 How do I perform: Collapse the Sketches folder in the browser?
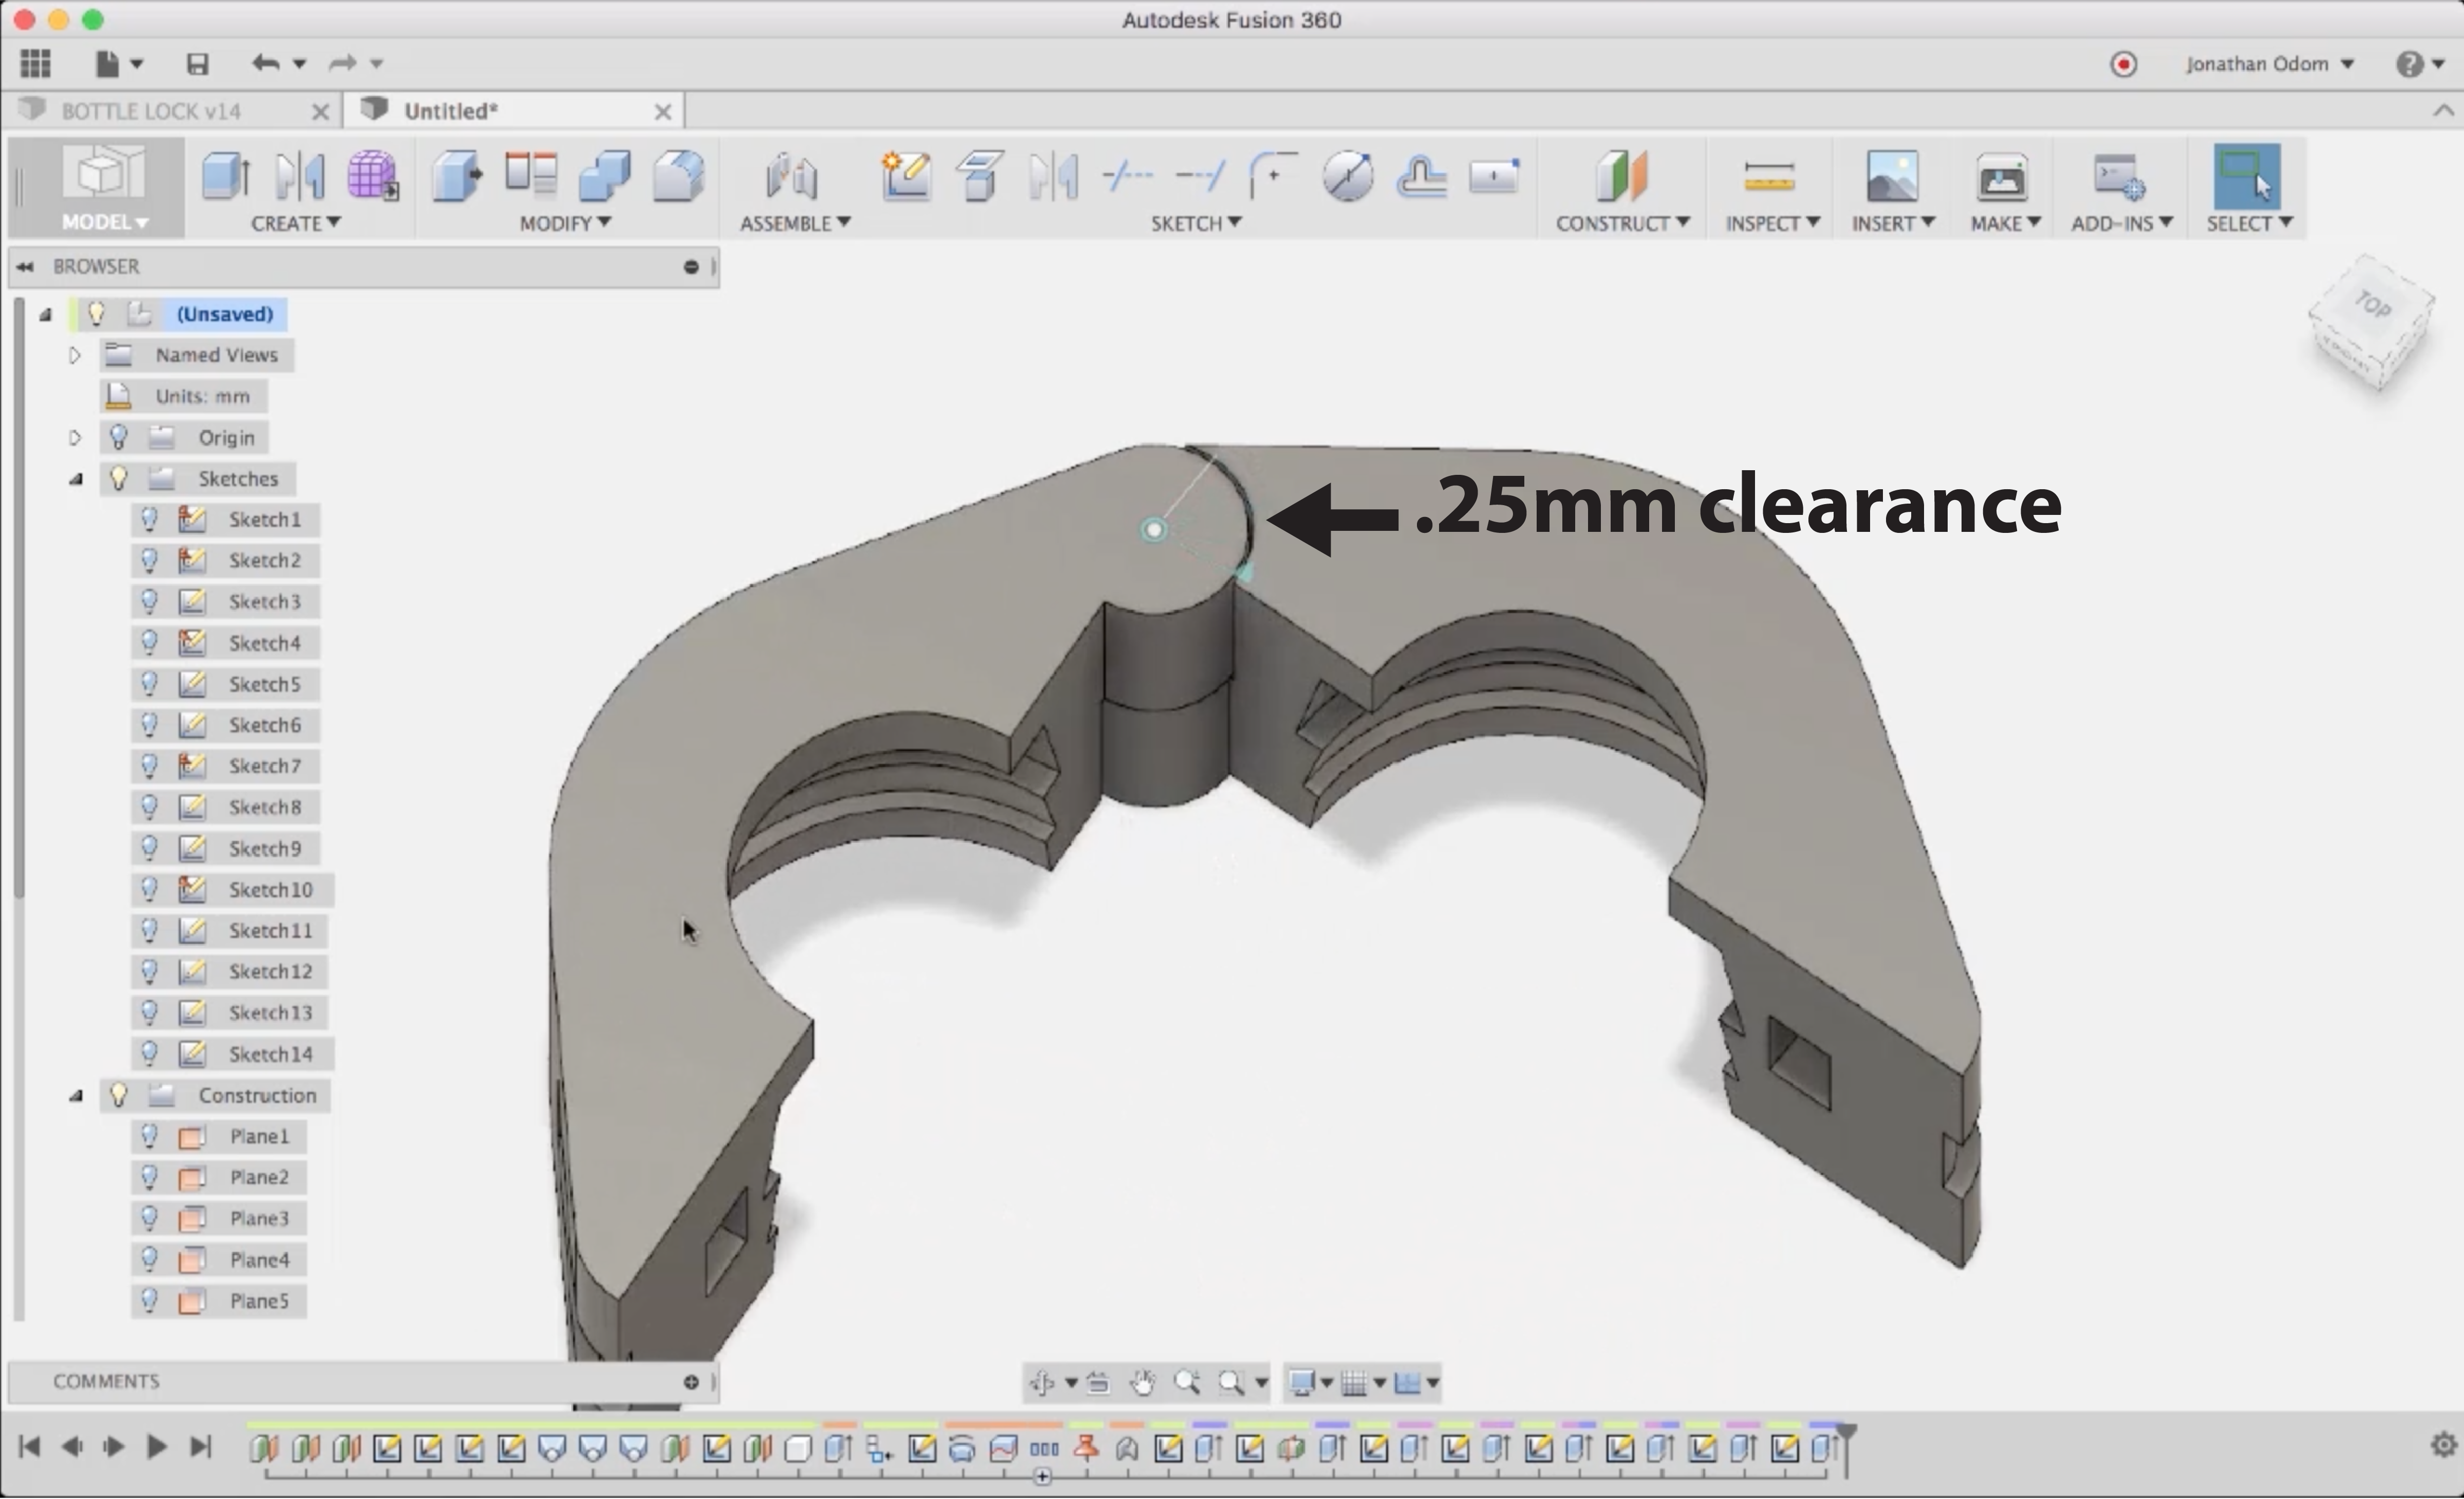75,478
